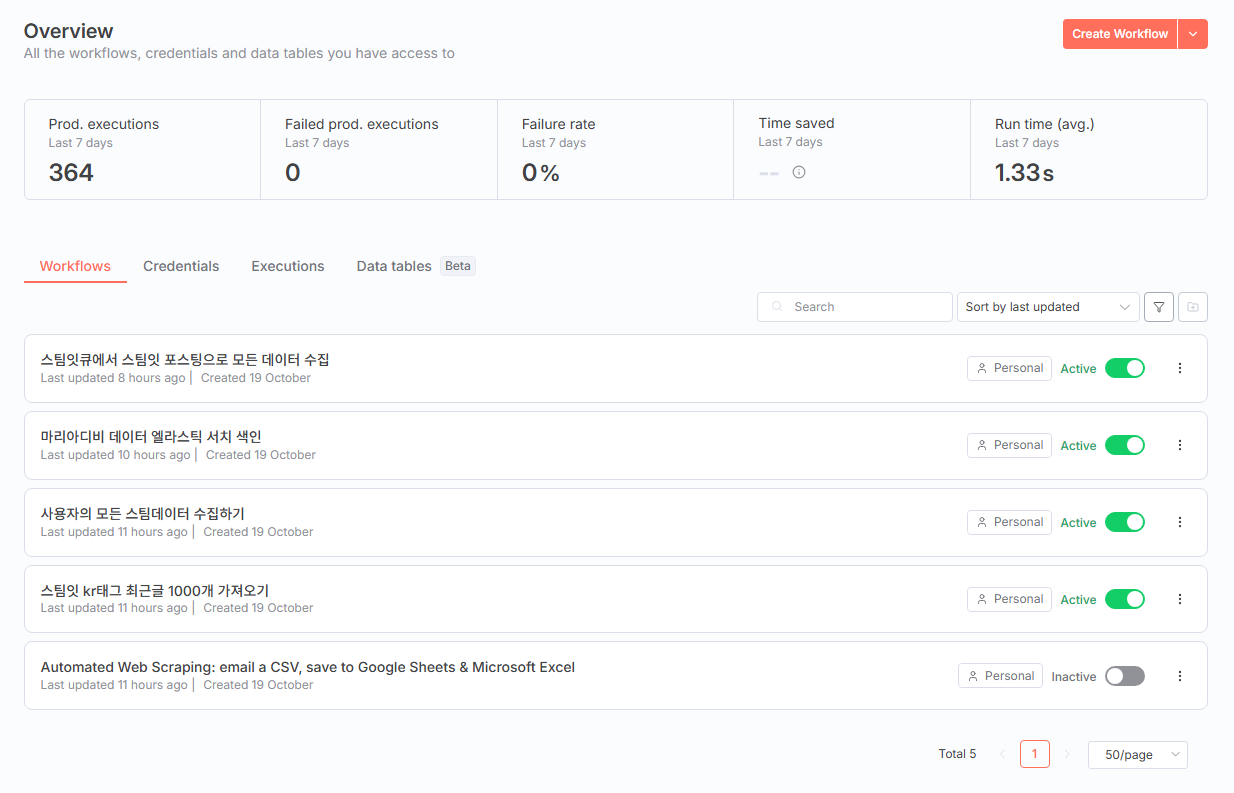The width and height of the screenshot is (1234, 793).
Task: Open three-dot menu for 사용자의 모든 스팀데이터 workflow
Action: (1179, 522)
